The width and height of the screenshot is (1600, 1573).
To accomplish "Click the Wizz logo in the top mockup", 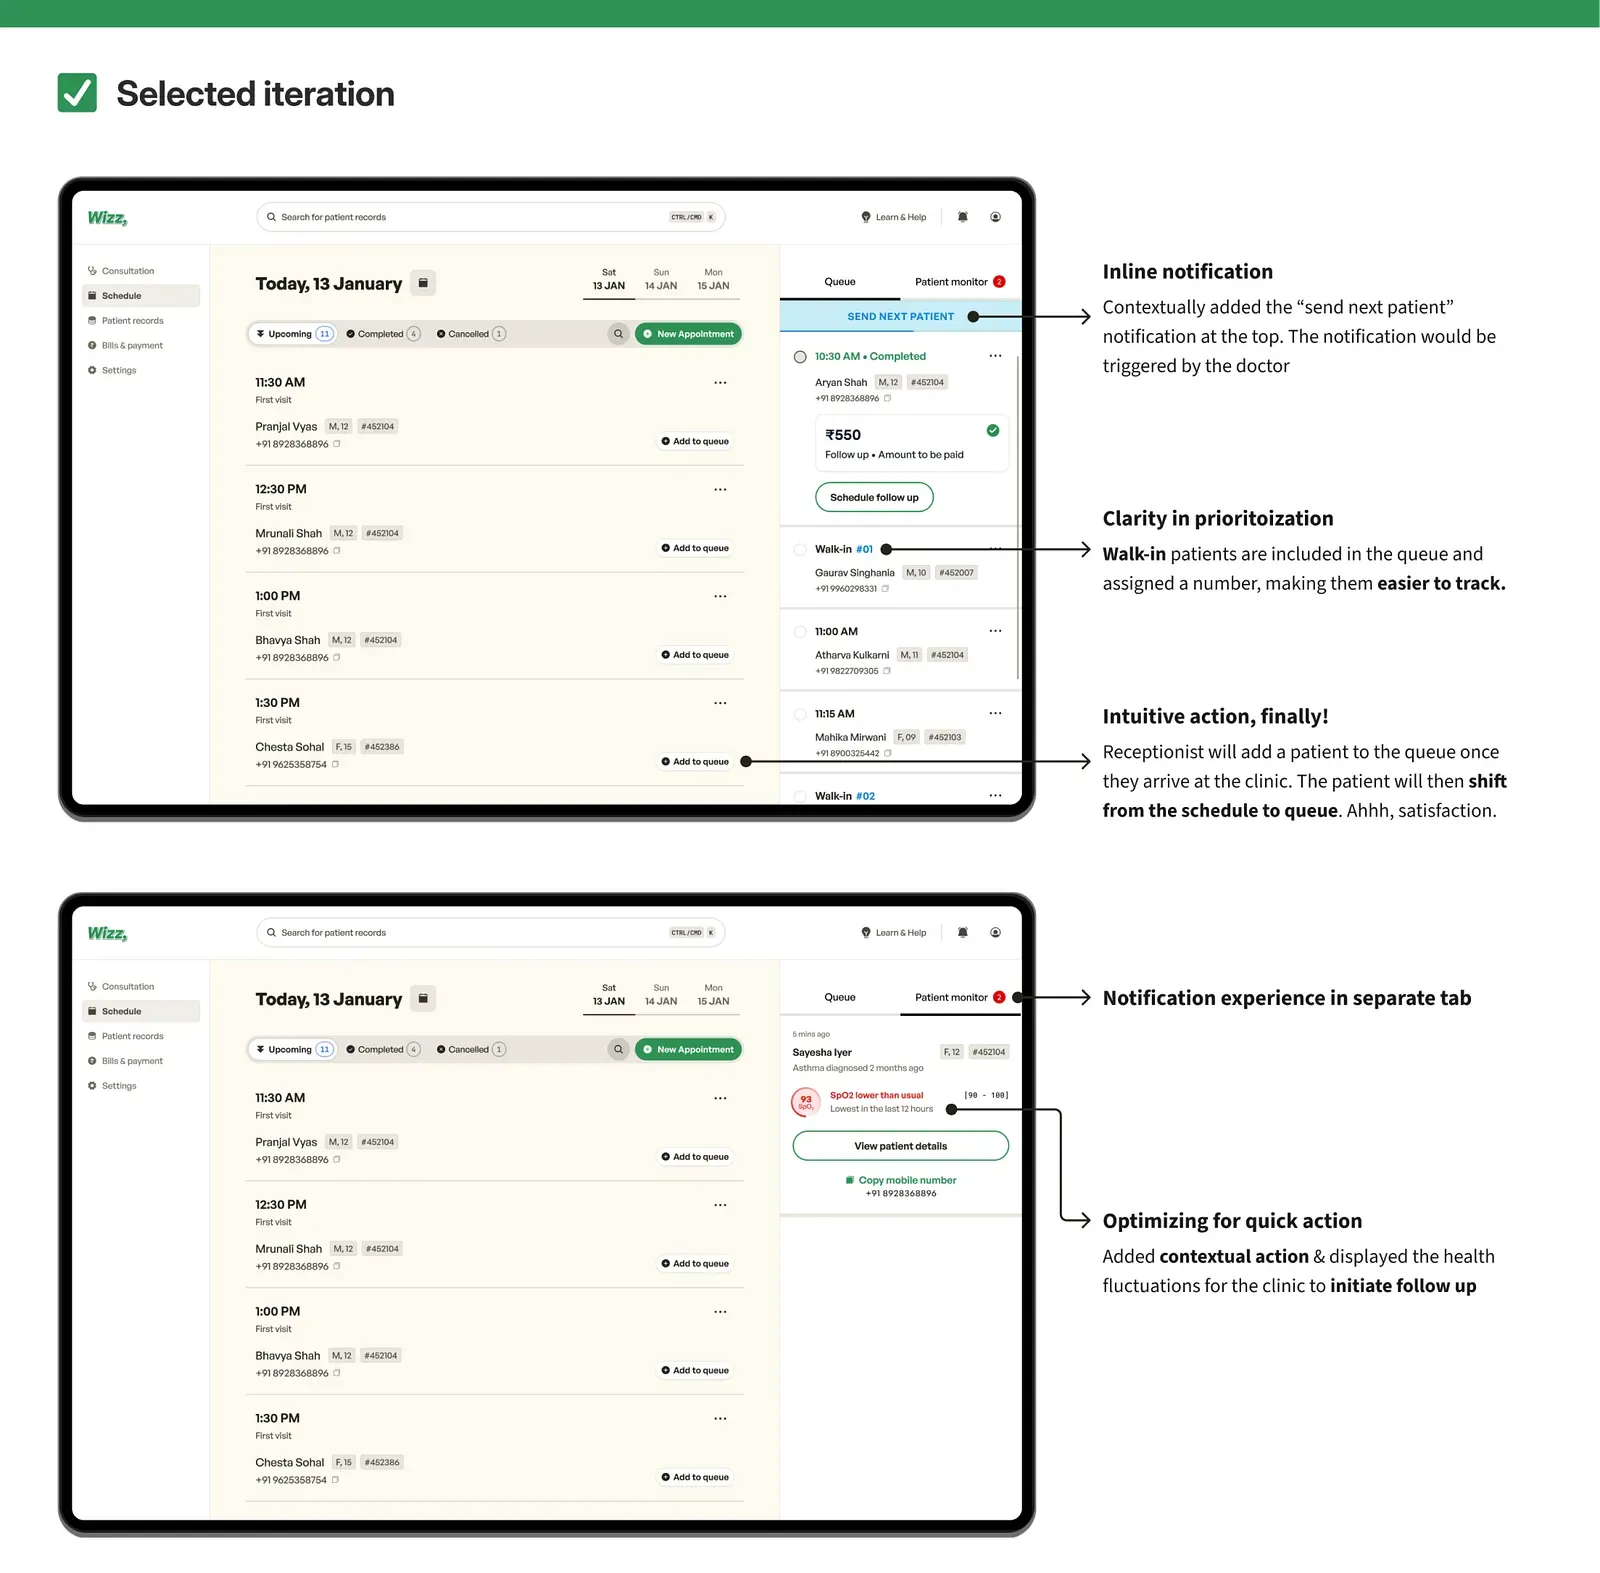I will pyautogui.click(x=107, y=218).
